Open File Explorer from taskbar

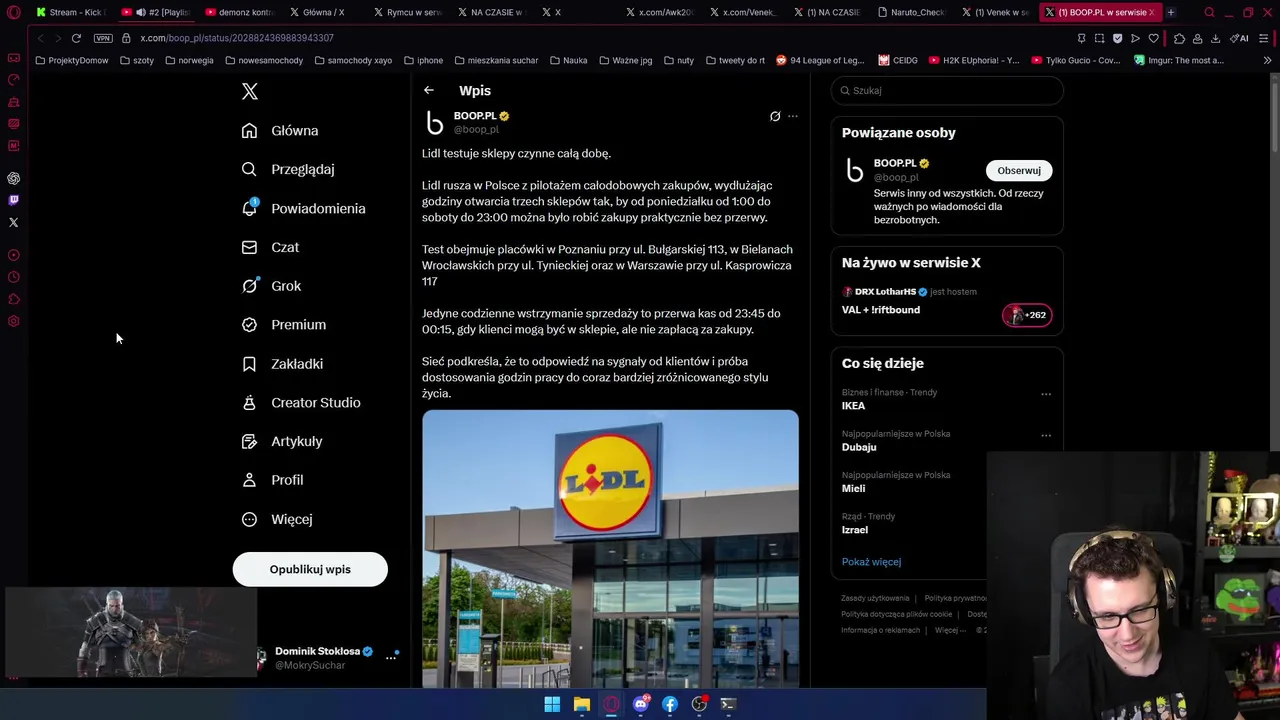coord(581,704)
